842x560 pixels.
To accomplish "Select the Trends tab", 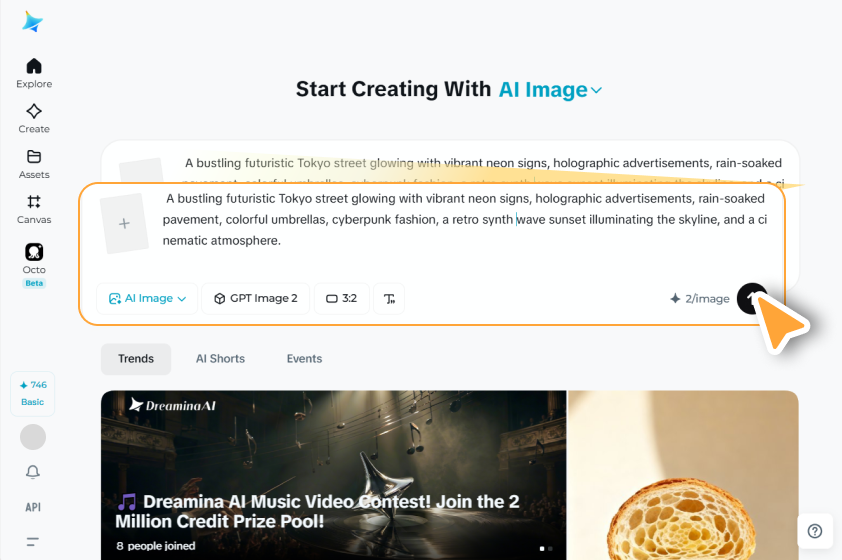I will tap(136, 359).
